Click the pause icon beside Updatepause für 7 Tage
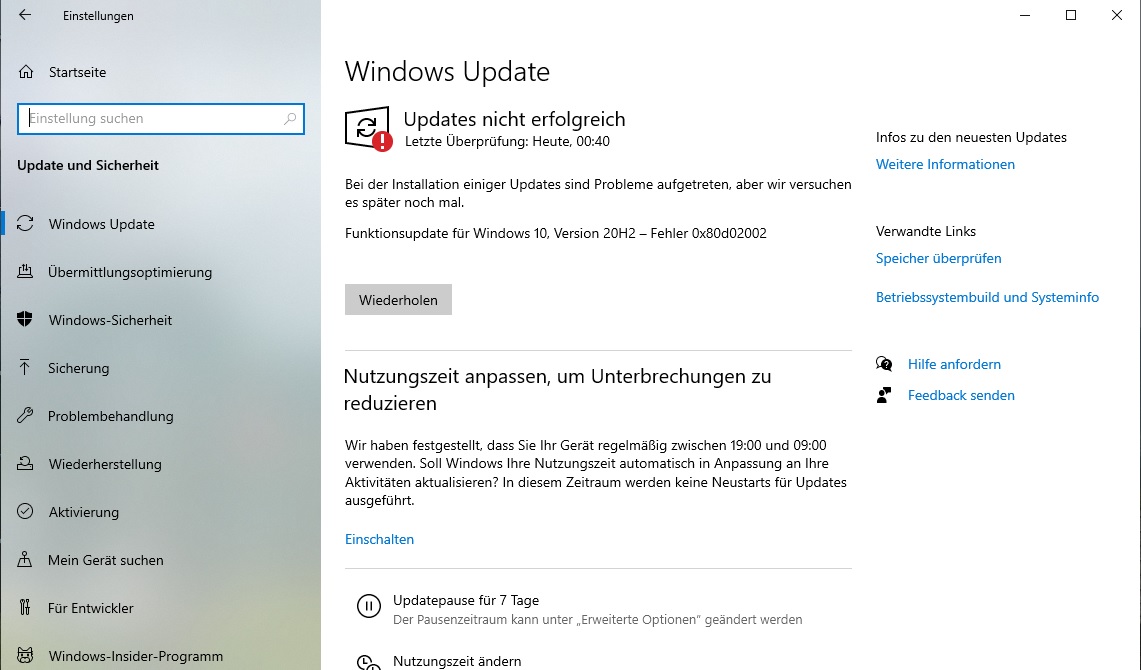The height and width of the screenshot is (670, 1141). 369,606
